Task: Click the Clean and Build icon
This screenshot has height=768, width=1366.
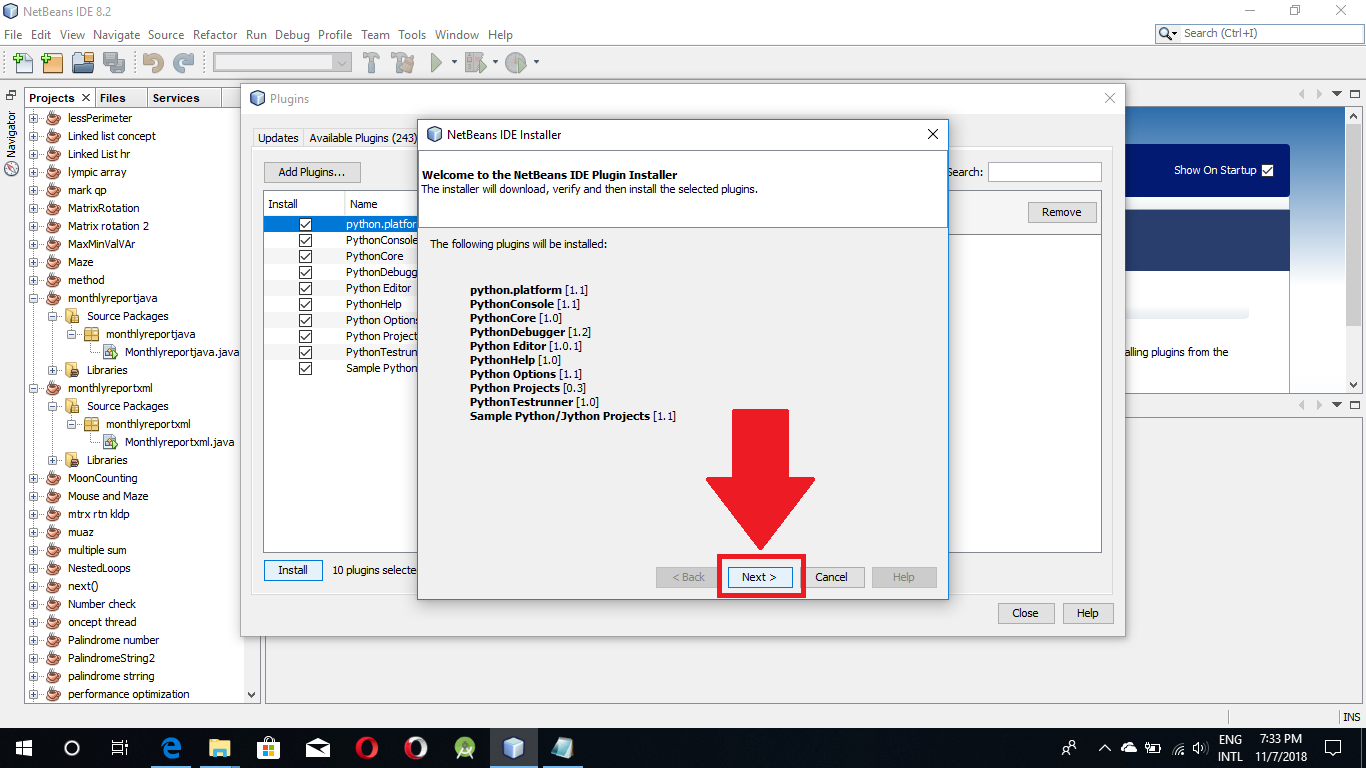Action: (x=403, y=63)
